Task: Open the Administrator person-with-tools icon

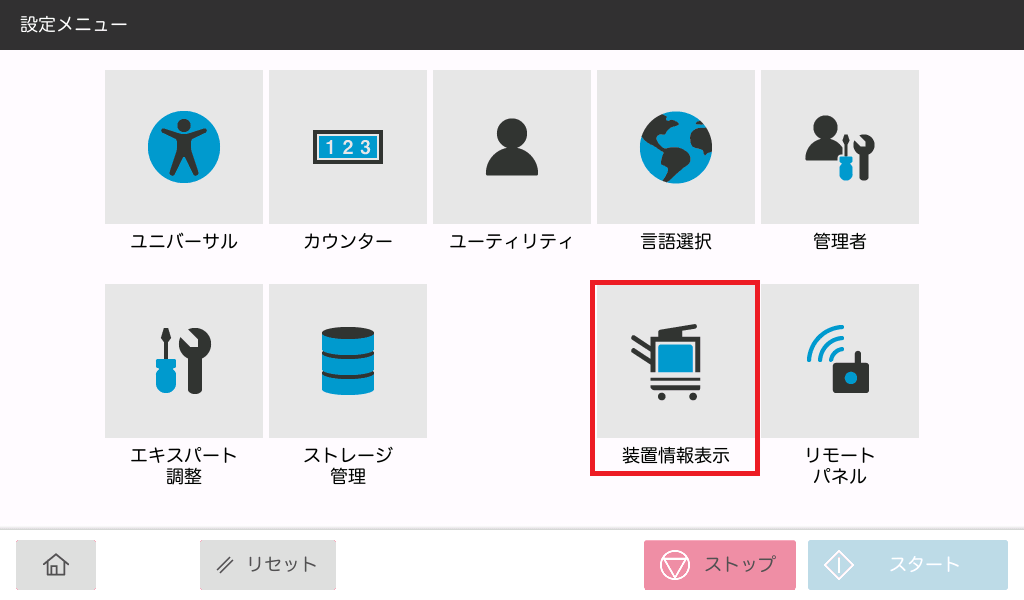Action: coord(840,147)
